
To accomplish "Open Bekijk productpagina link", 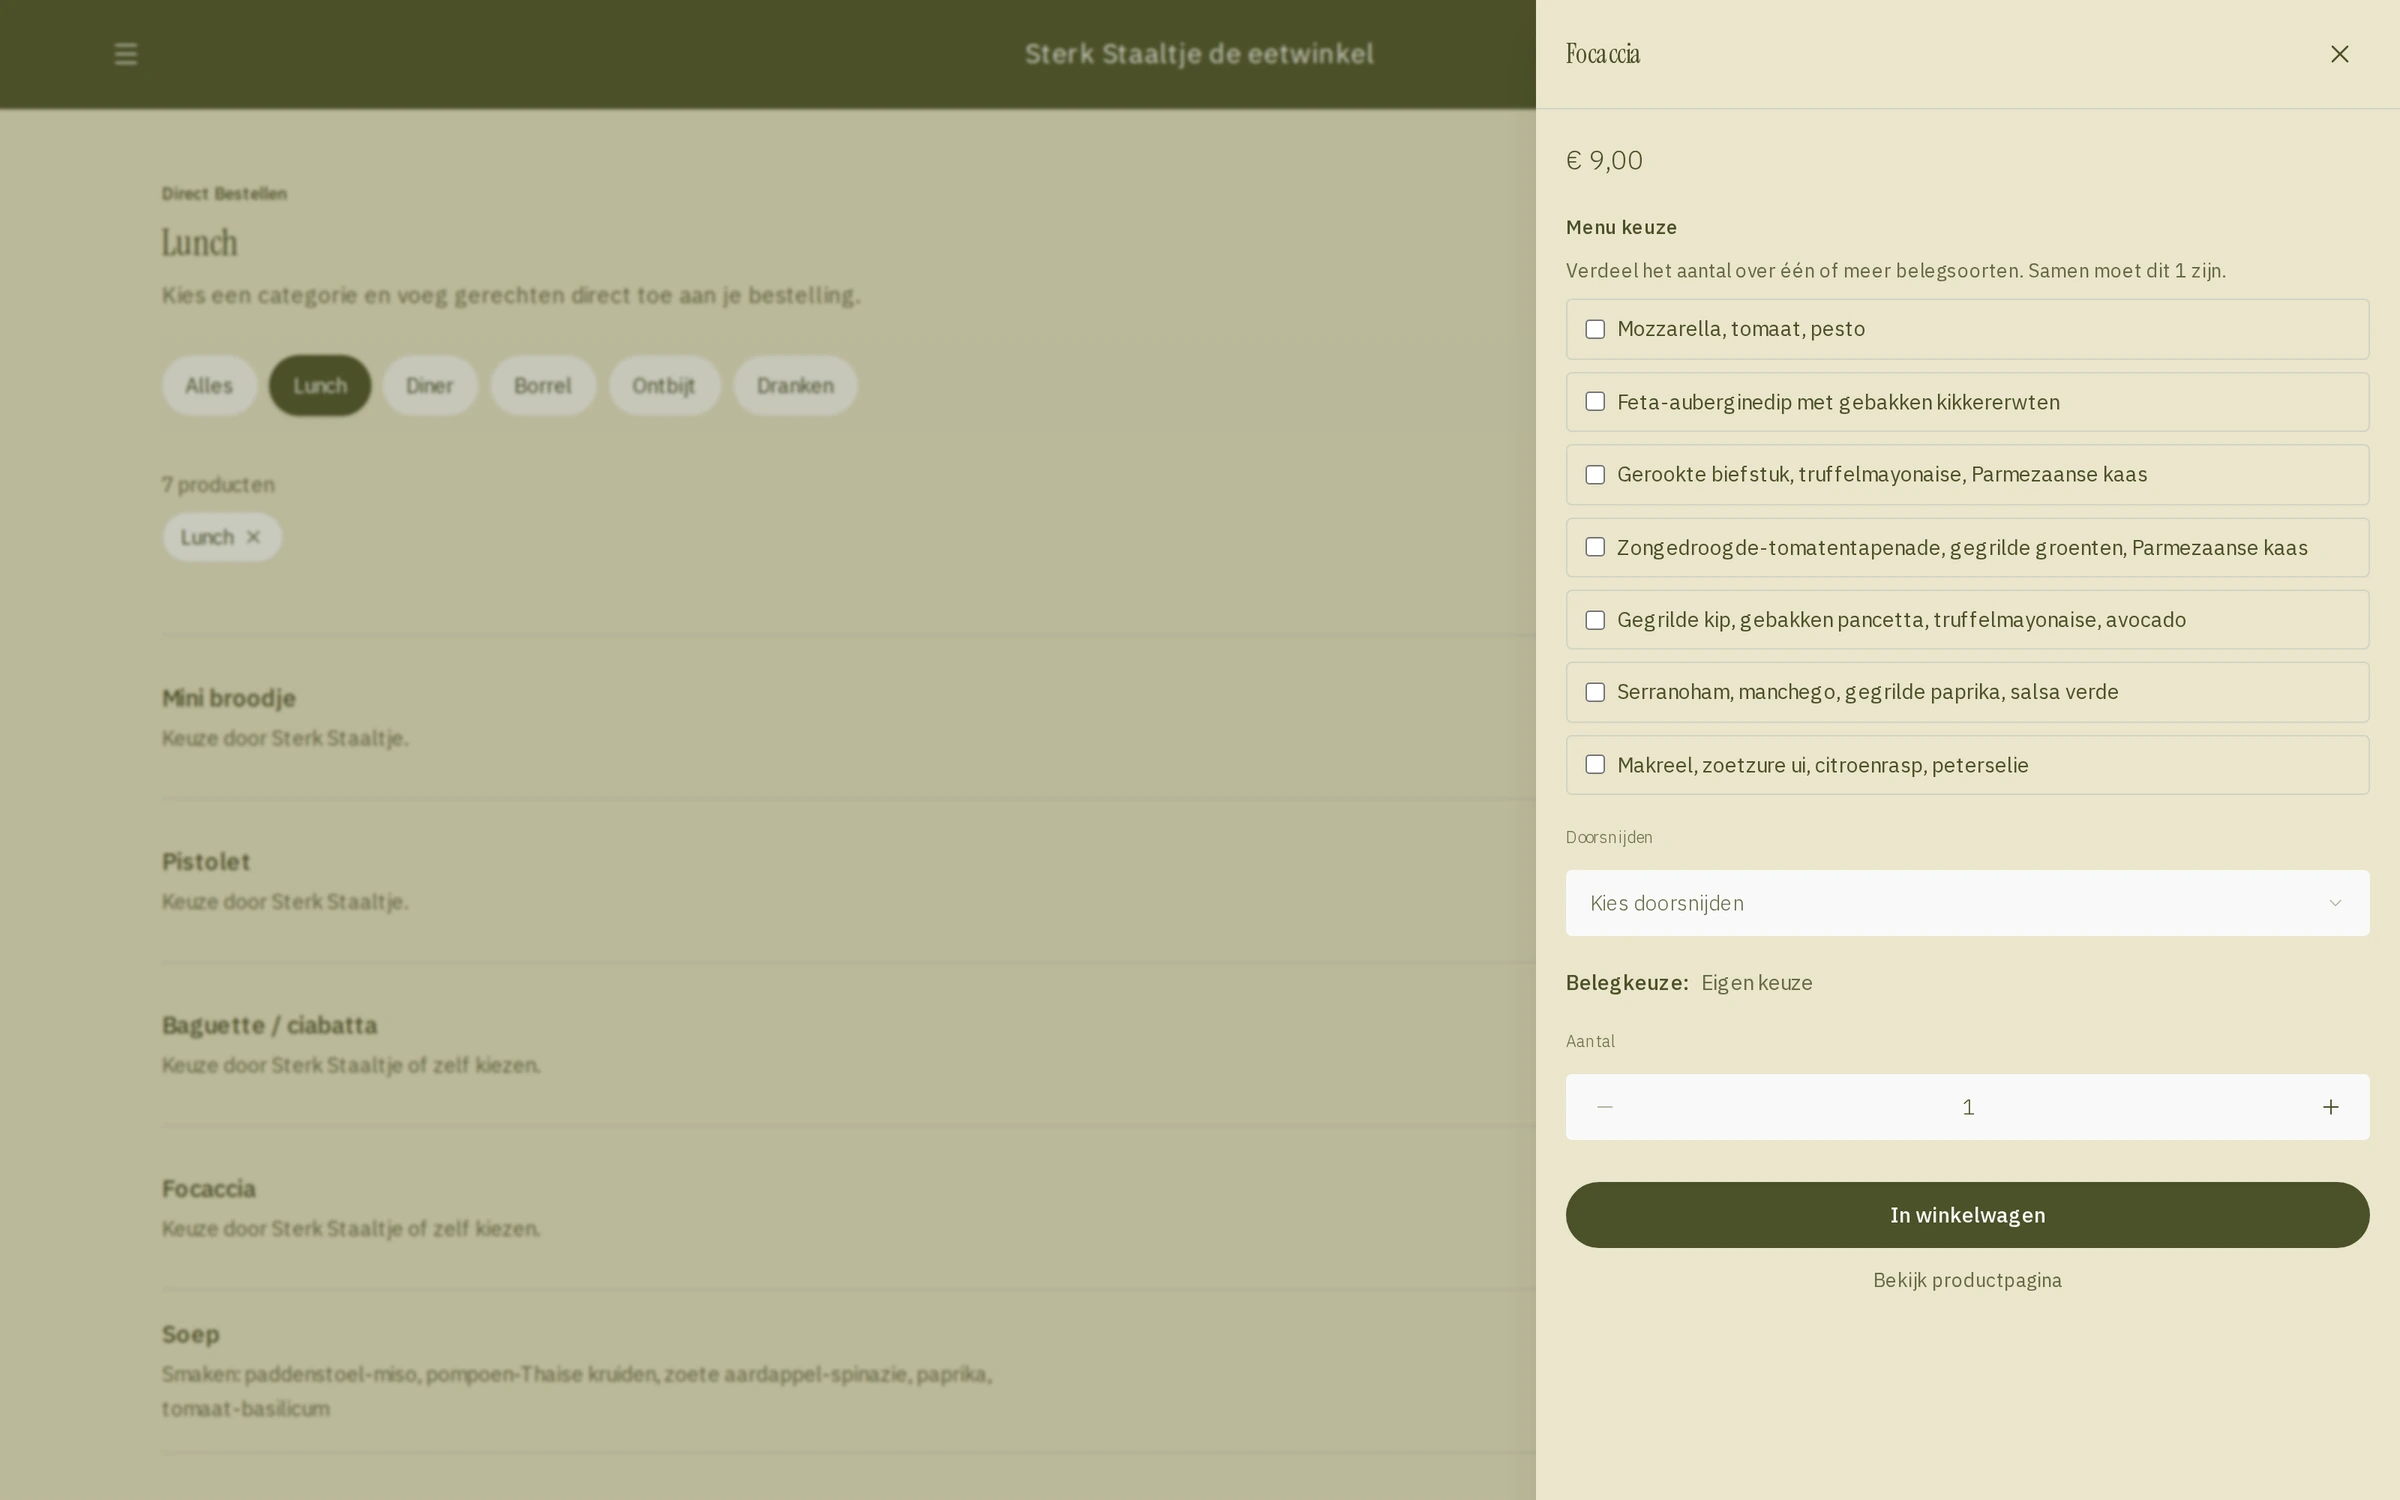I will 1967,1280.
